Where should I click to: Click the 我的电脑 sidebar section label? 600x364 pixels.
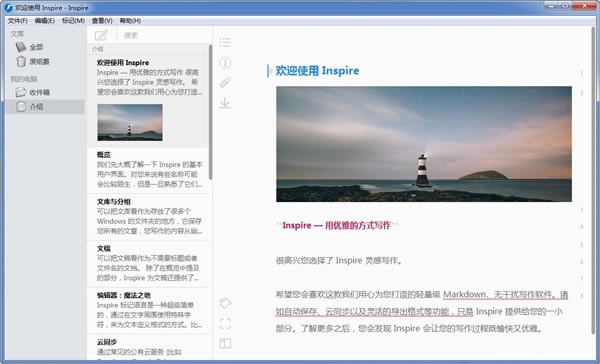[24, 79]
